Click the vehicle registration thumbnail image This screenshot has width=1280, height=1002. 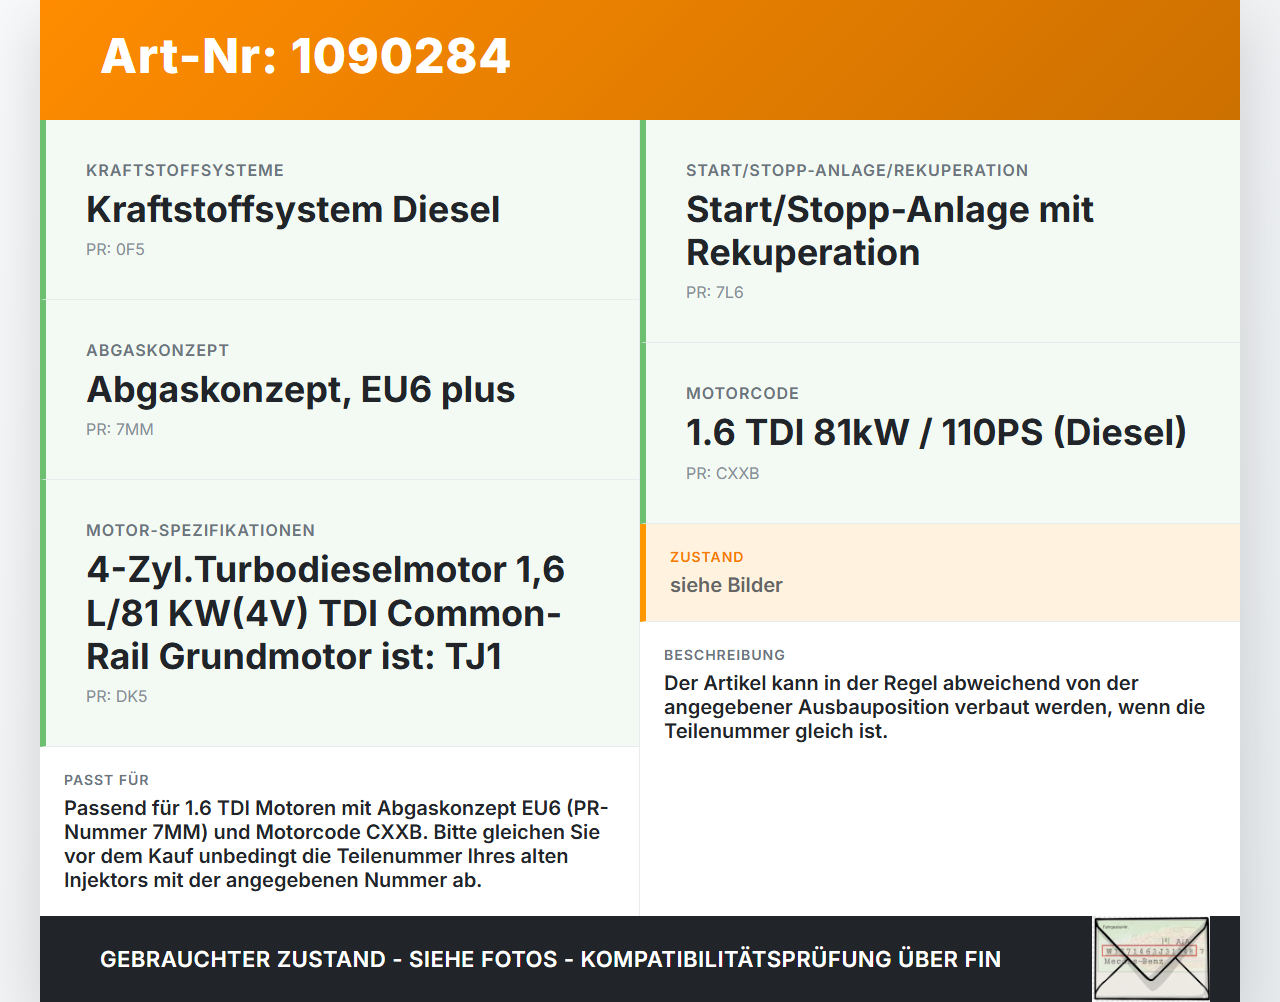[x=1151, y=958]
